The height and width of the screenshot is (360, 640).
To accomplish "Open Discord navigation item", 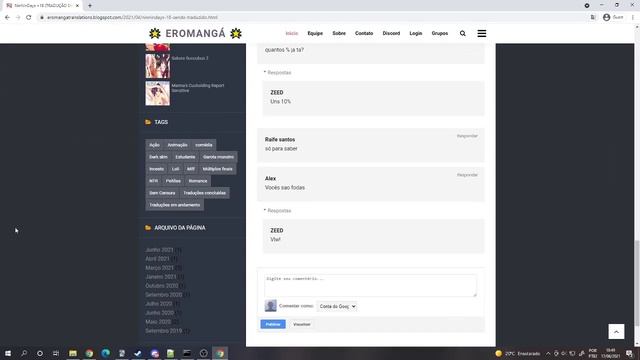I will tap(391, 33).
